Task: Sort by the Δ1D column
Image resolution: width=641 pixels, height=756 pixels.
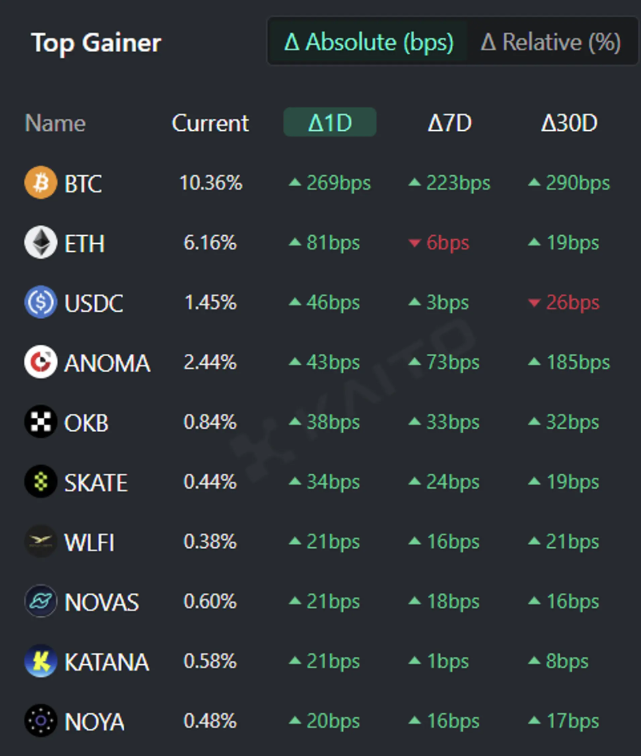Action: 330,122
